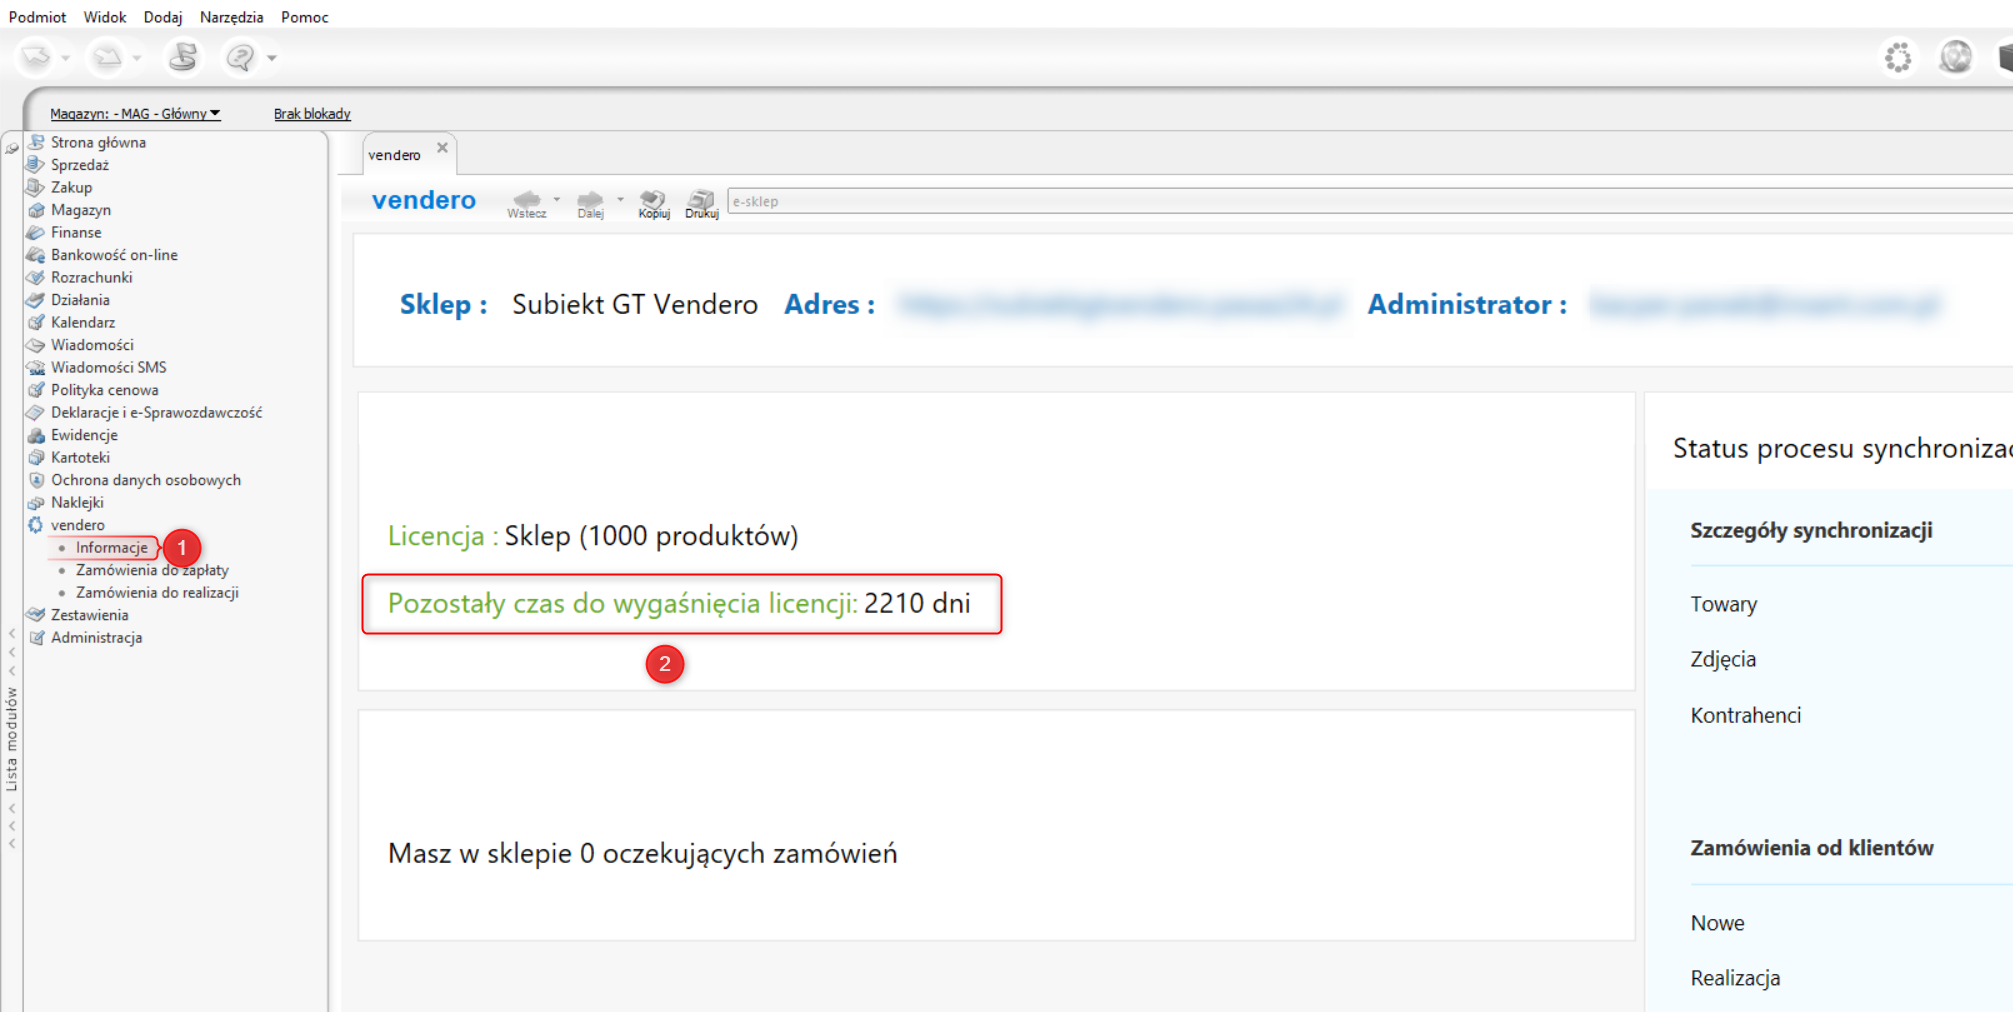Open the Polityka cenowa module

click(105, 390)
